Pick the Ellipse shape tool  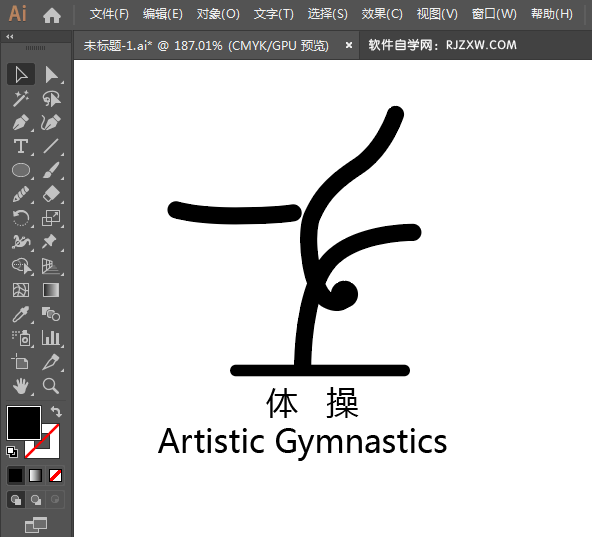pyautogui.click(x=21, y=170)
